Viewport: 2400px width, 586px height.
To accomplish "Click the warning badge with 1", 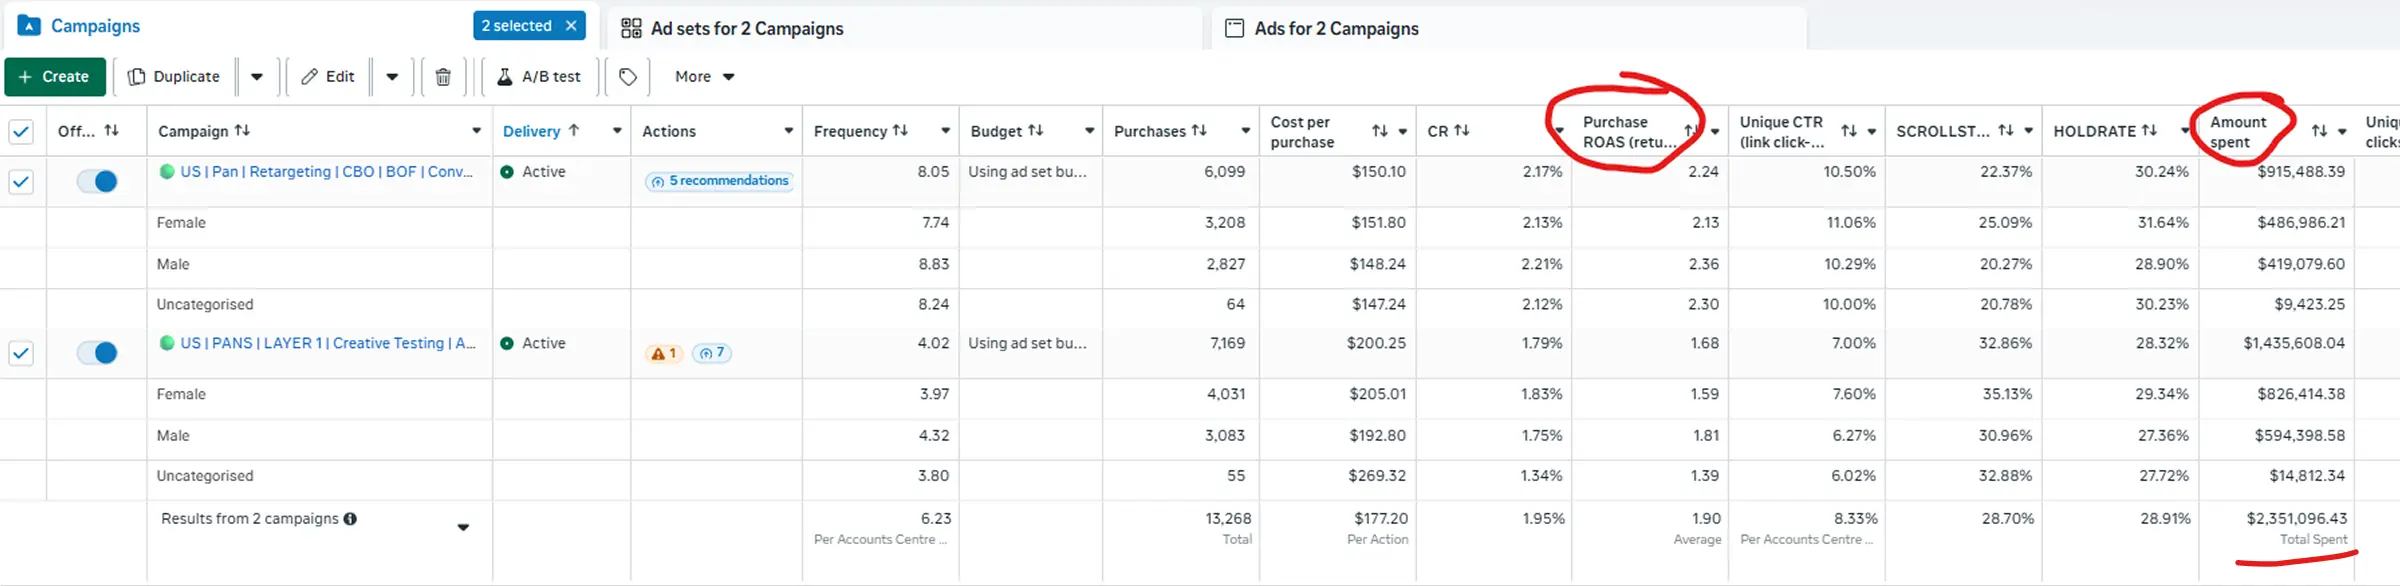I will 663,353.
